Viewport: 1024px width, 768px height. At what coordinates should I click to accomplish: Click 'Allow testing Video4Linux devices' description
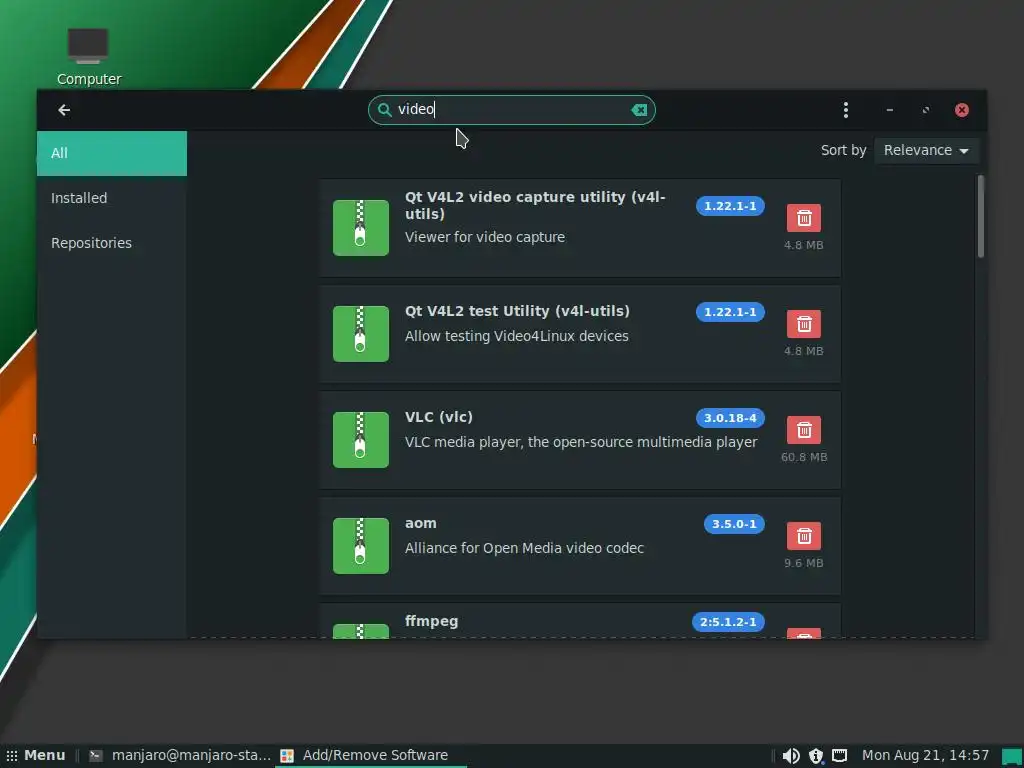517,336
